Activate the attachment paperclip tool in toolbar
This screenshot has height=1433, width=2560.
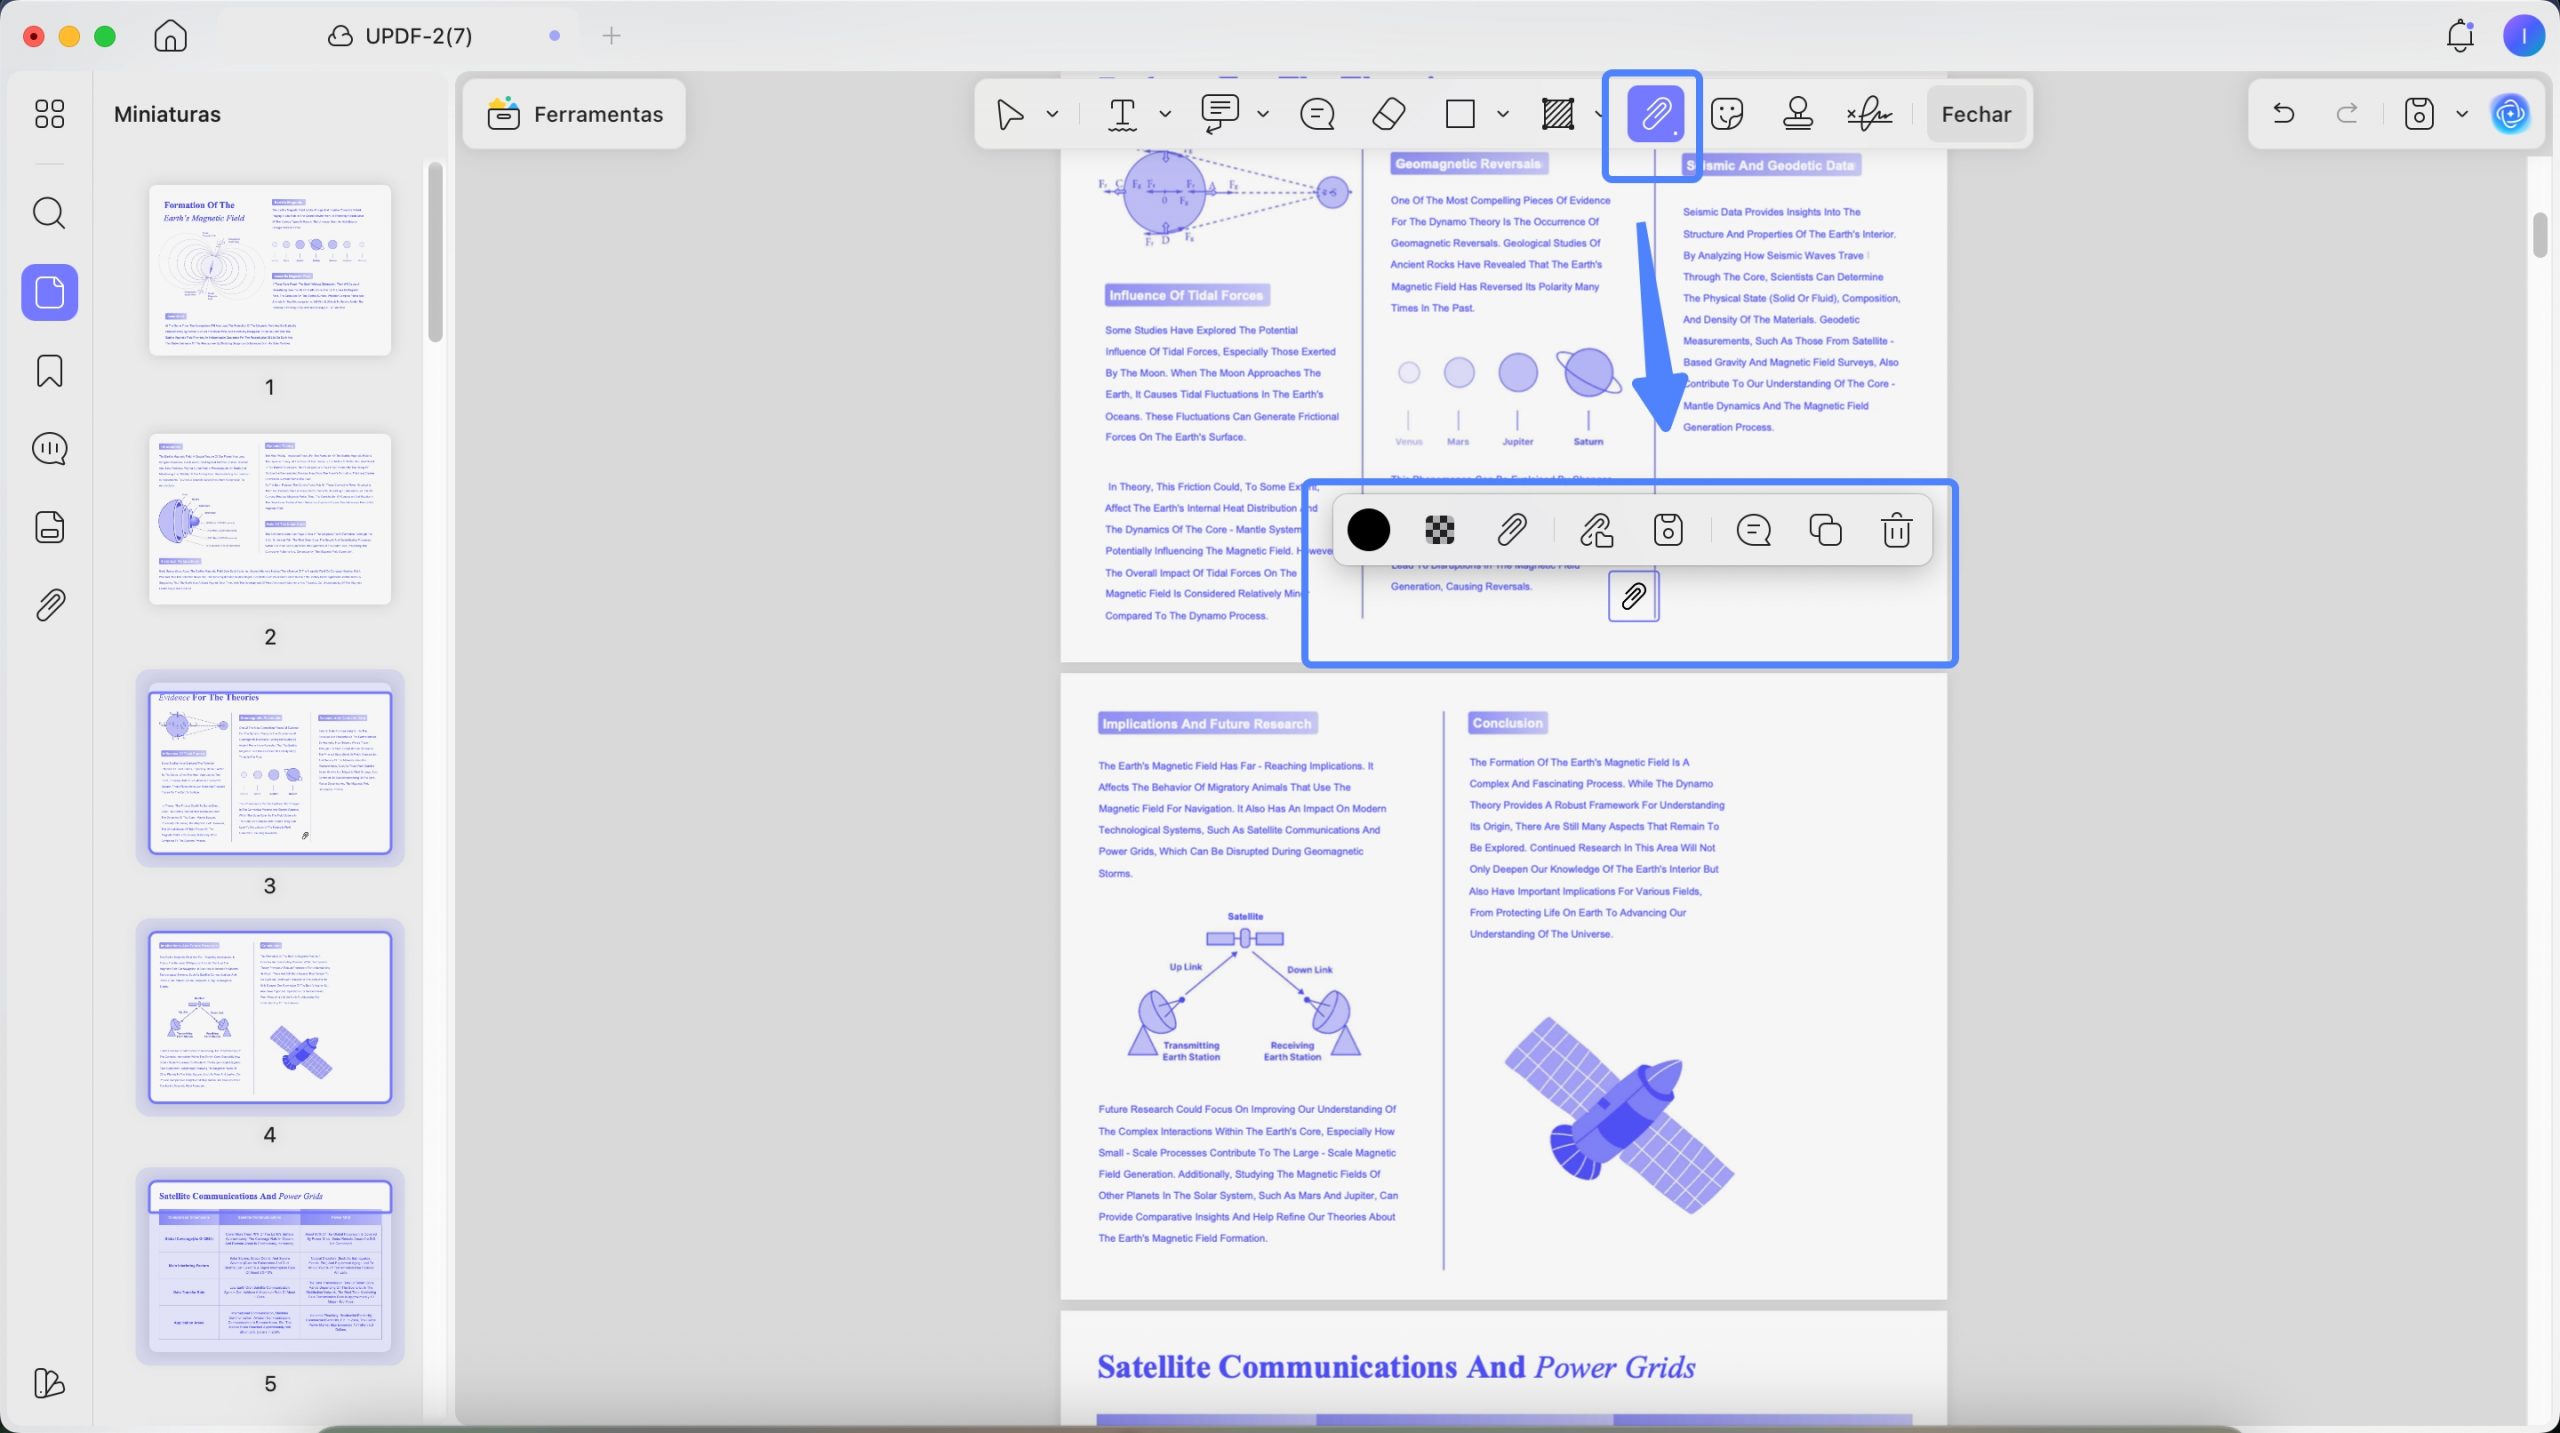1655,114
